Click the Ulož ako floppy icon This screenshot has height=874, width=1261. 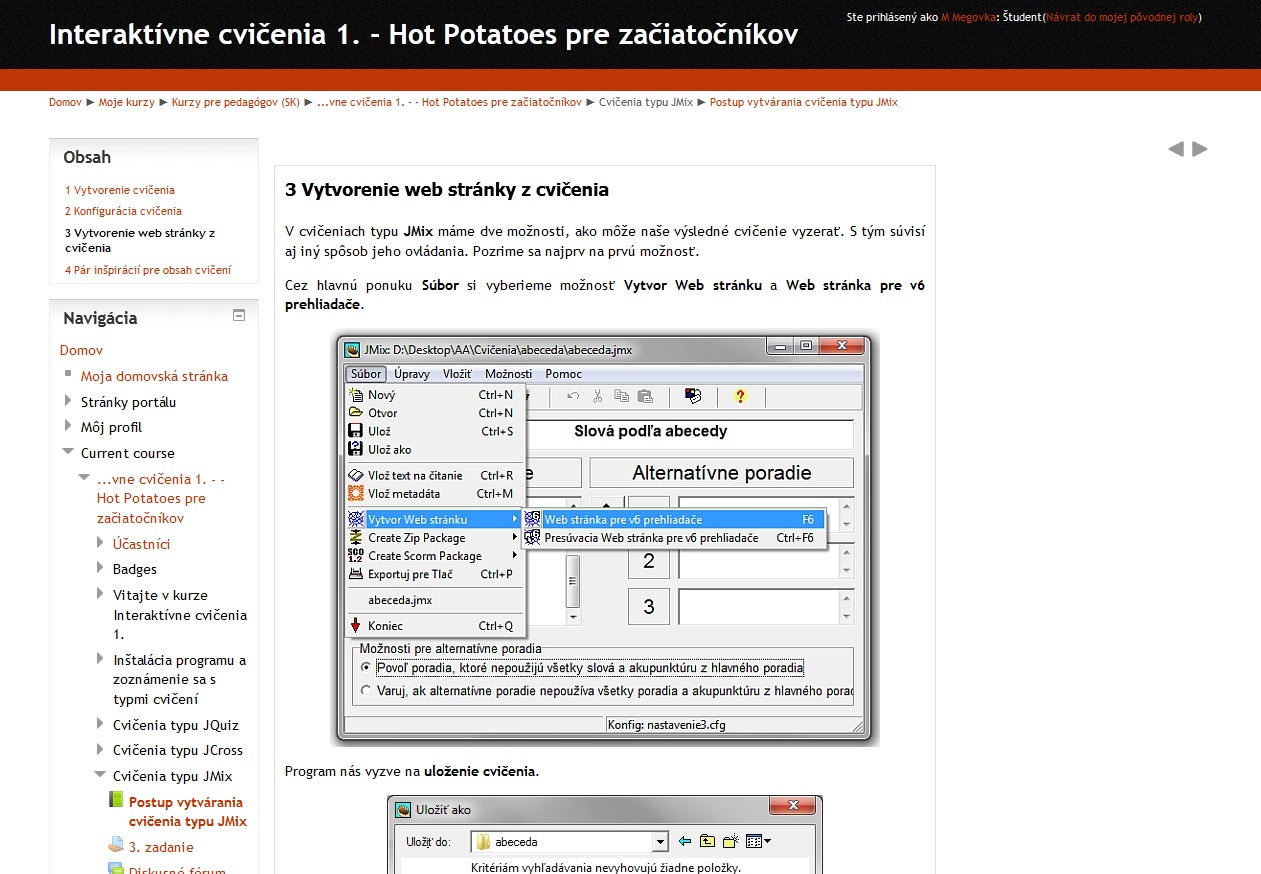tap(356, 449)
